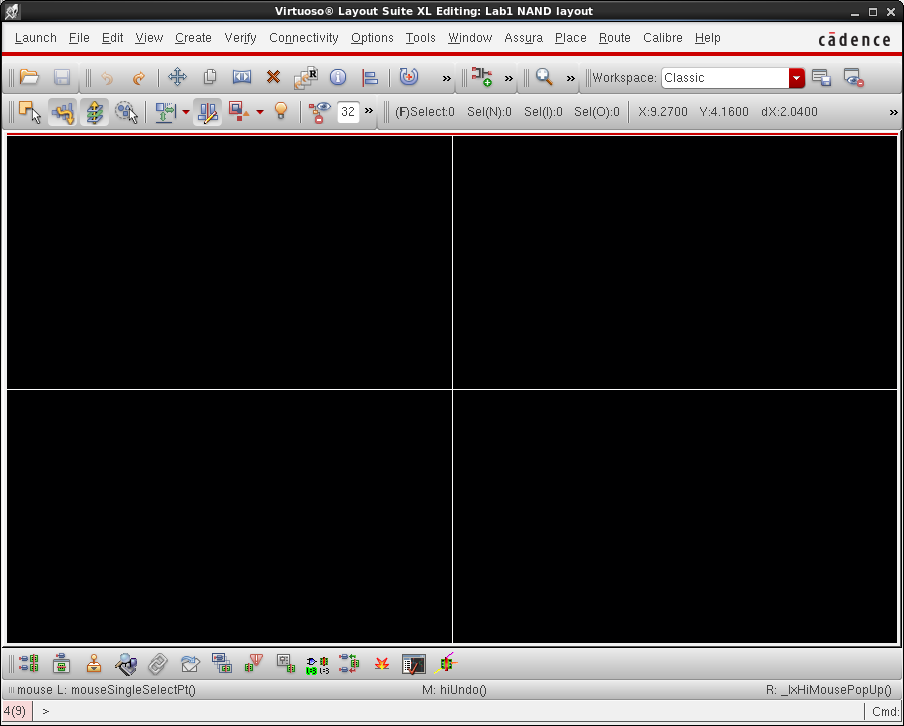Click the boxed green component icon

(61, 664)
